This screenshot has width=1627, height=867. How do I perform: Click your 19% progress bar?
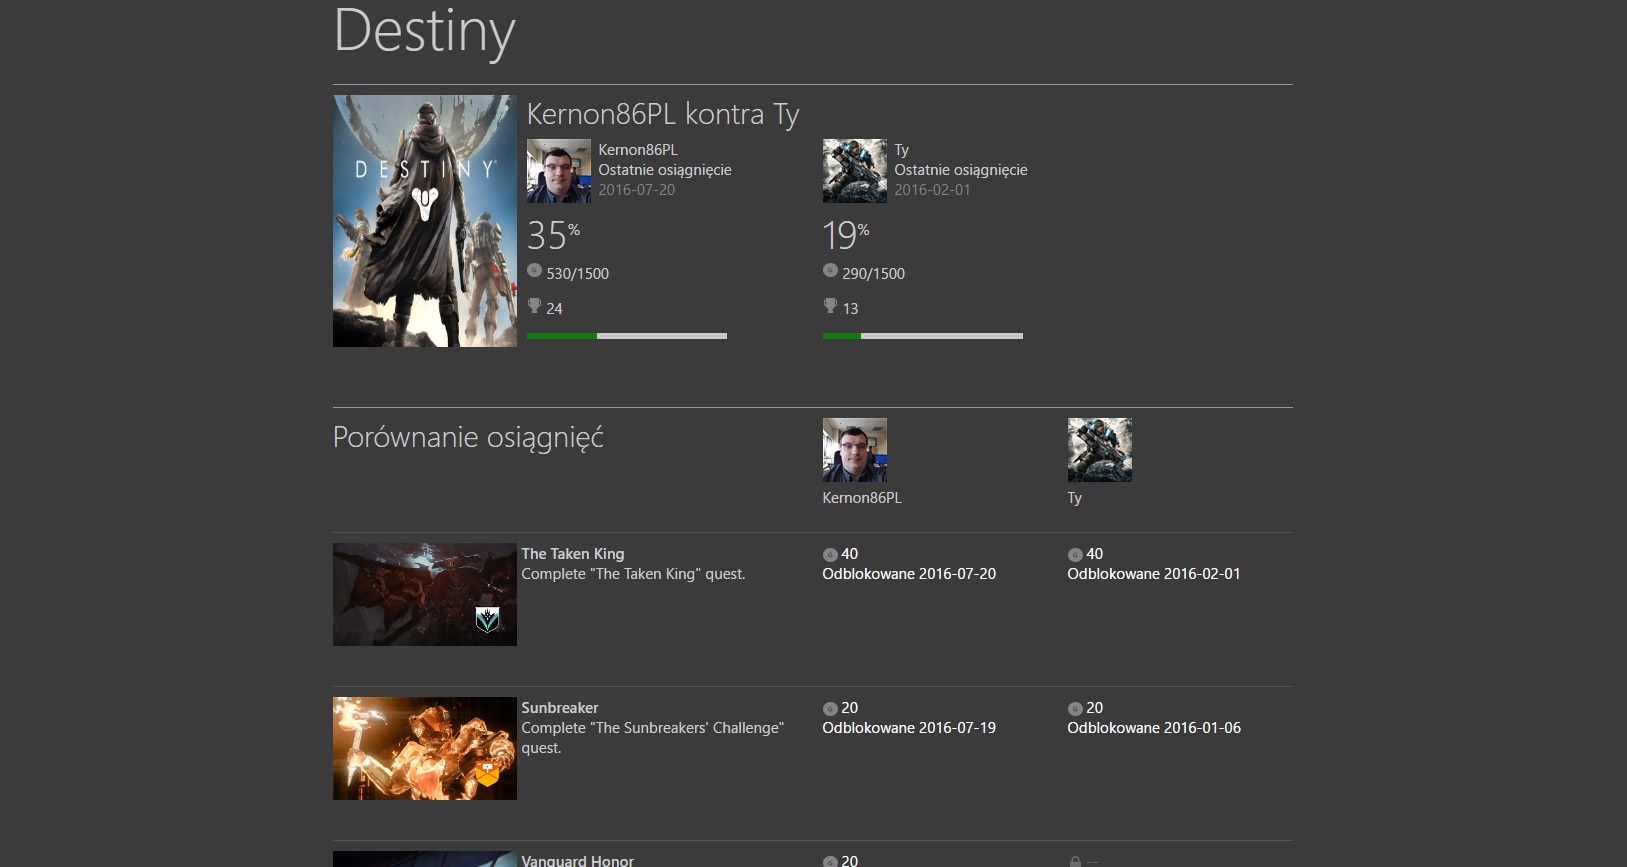pyautogui.click(x=923, y=336)
